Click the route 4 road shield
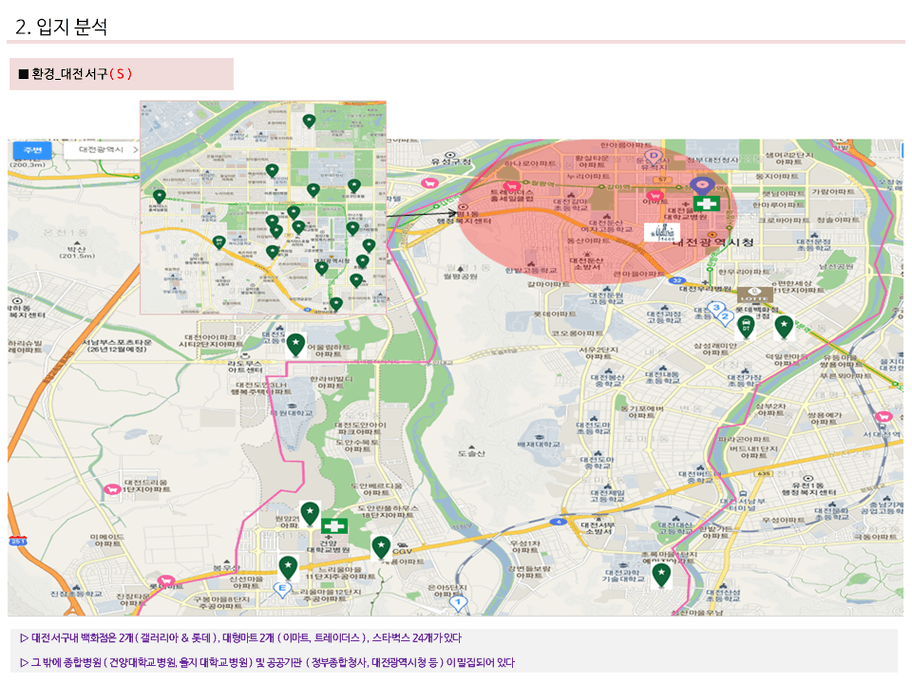 tap(558, 522)
